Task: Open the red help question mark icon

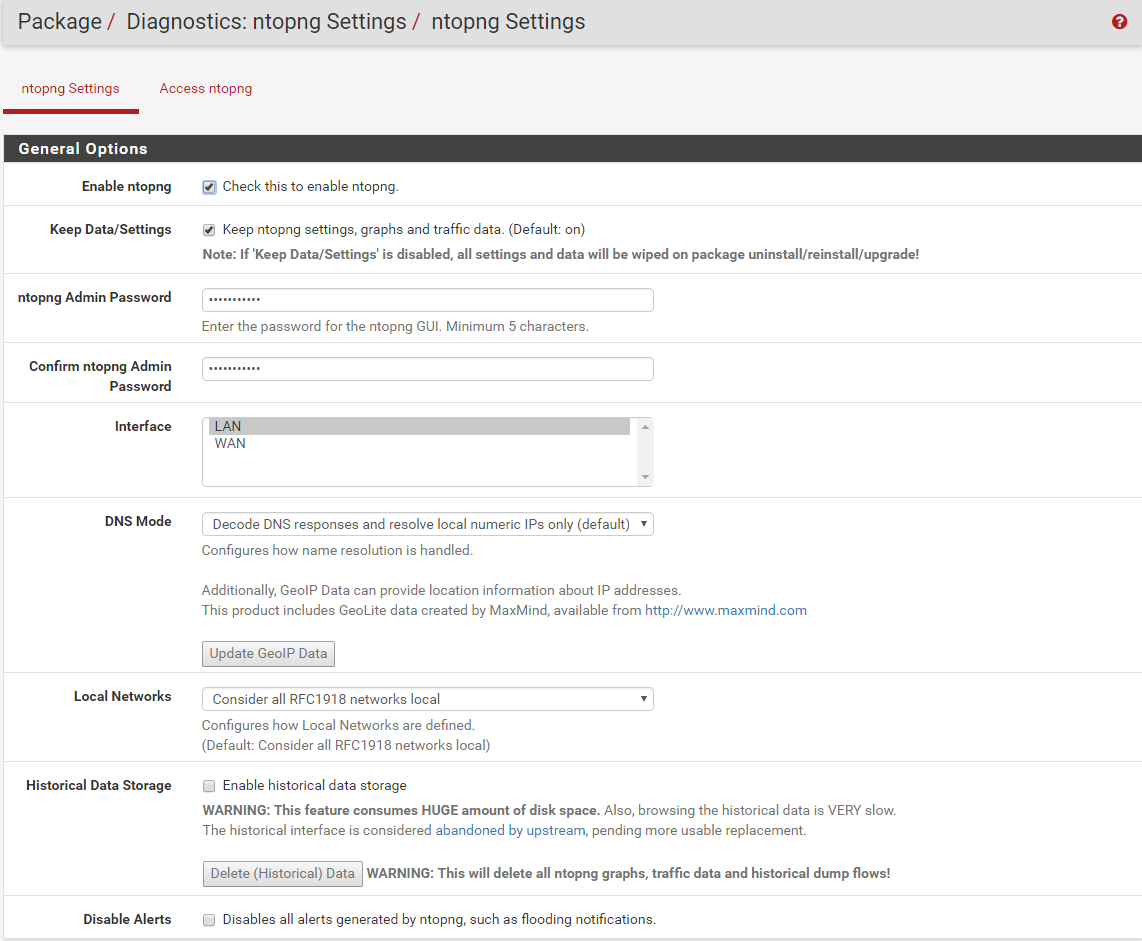Action: coord(1119,22)
